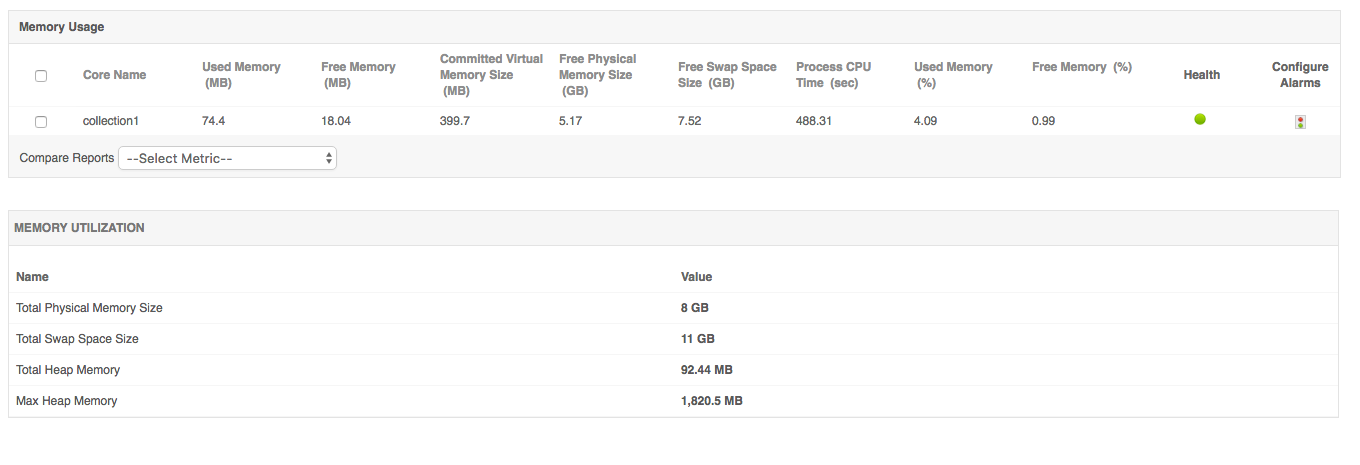Click the Total Heap Memory value
The image size is (1360, 465).
tap(706, 370)
